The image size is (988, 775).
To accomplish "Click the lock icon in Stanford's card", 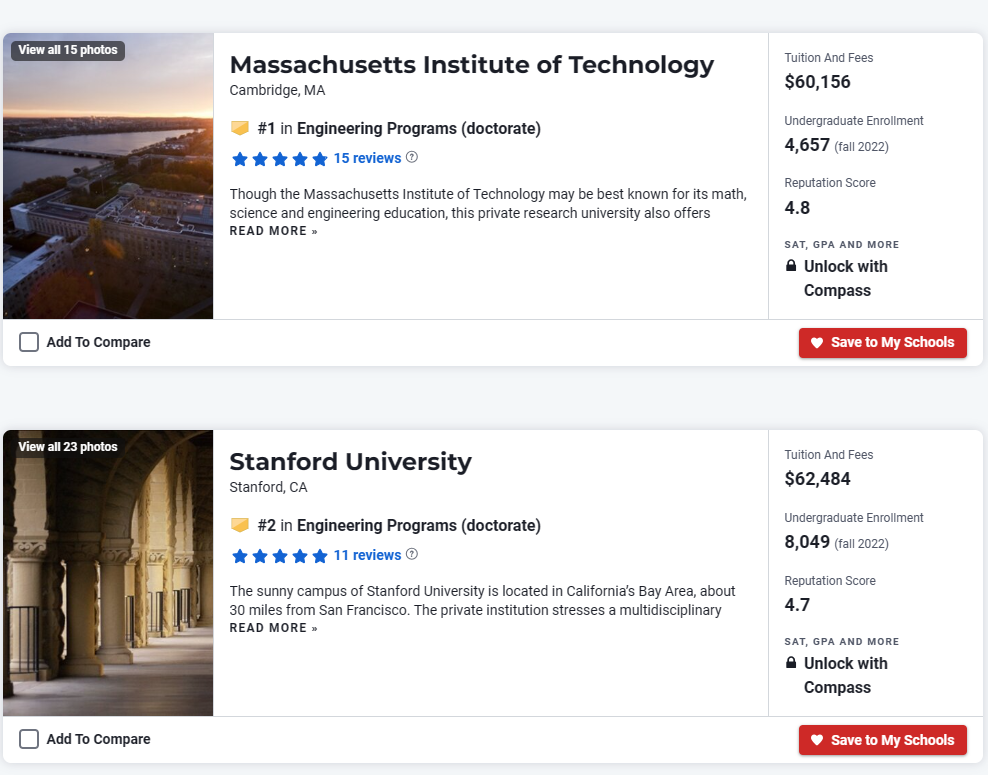I will (x=791, y=664).
